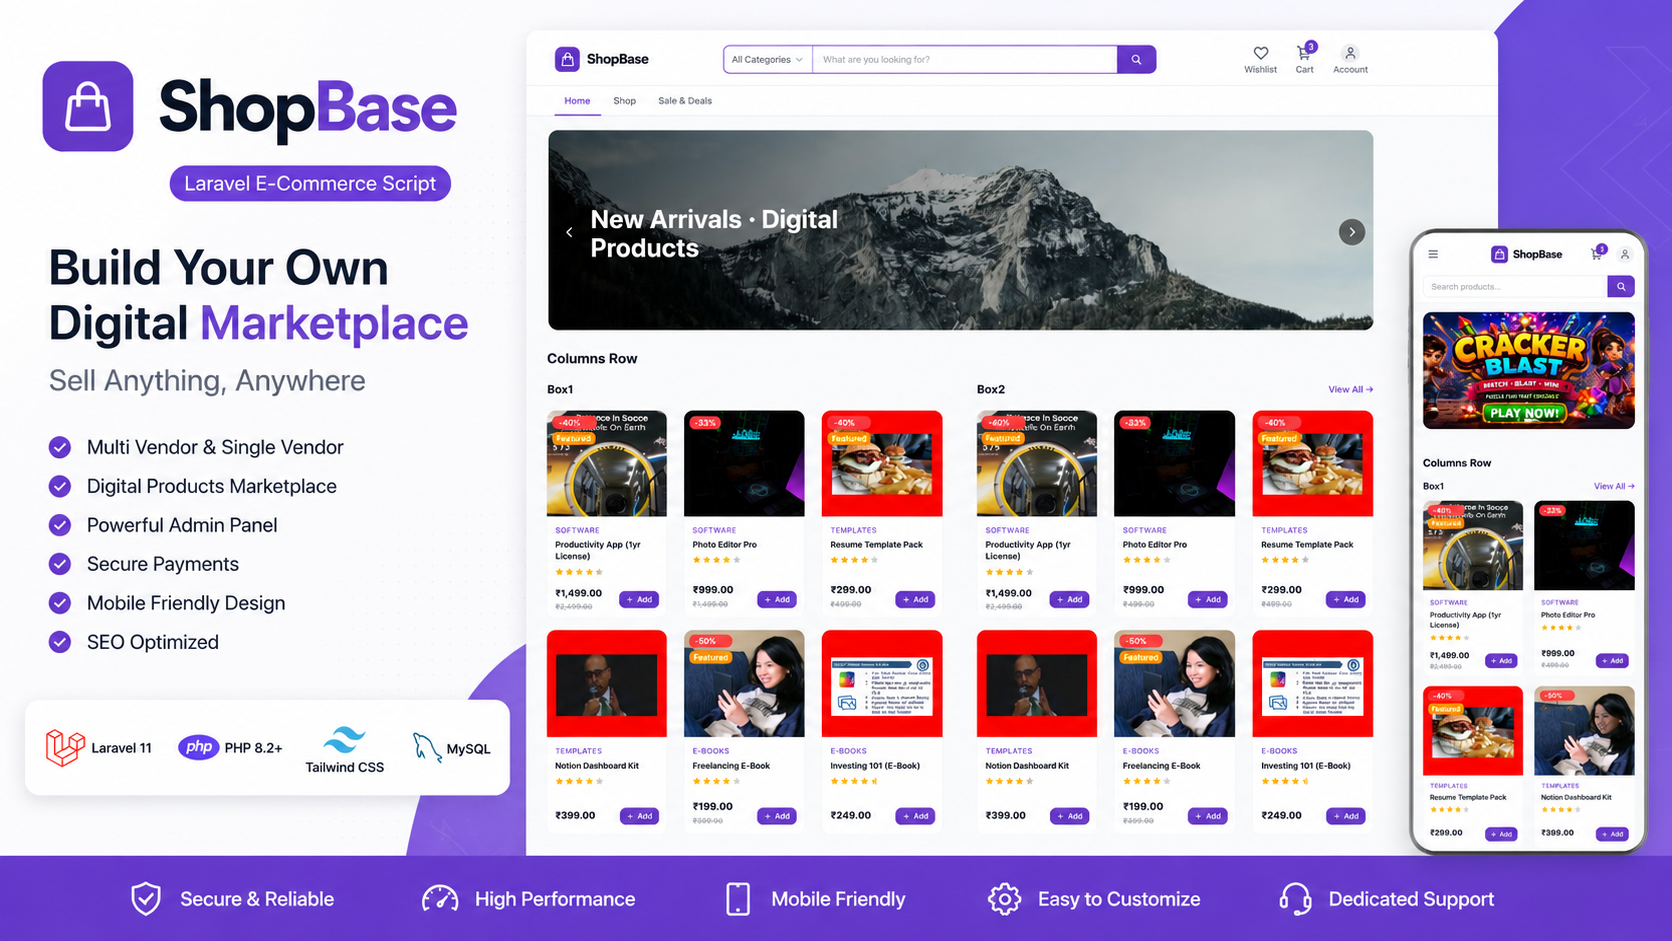The width and height of the screenshot is (1672, 941).
Task: Click ShopBase logo in desktop preview header
Action: pos(602,59)
